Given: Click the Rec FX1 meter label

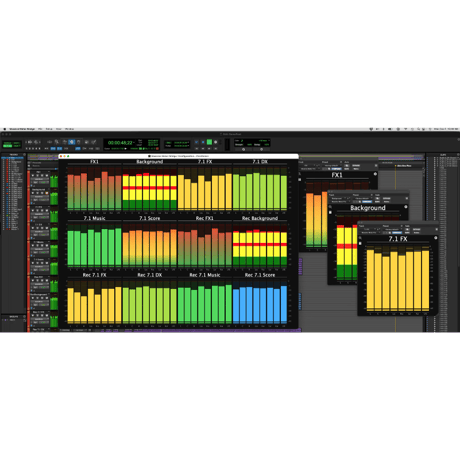Looking at the screenshot, I should point(205,218).
